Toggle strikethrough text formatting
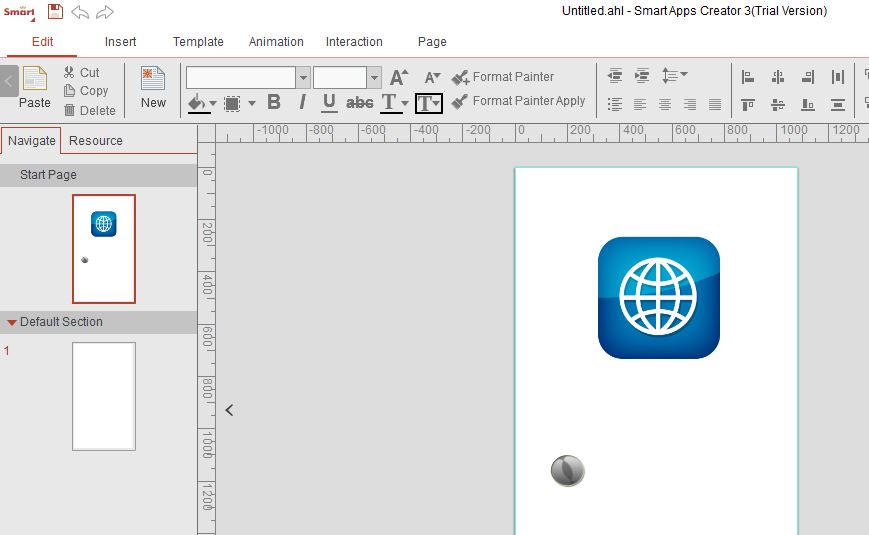The width and height of the screenshot is (869, 535). pos(360,103)
